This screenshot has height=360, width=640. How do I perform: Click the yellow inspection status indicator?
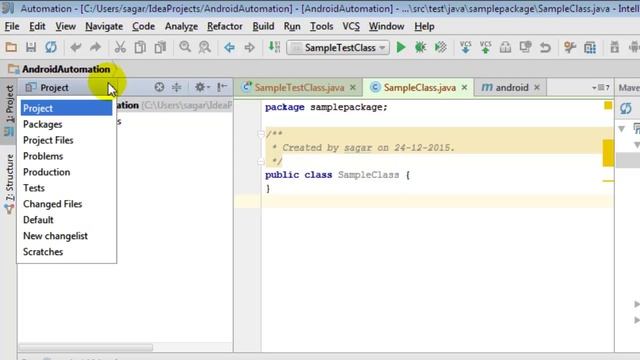tap(608, 105)
